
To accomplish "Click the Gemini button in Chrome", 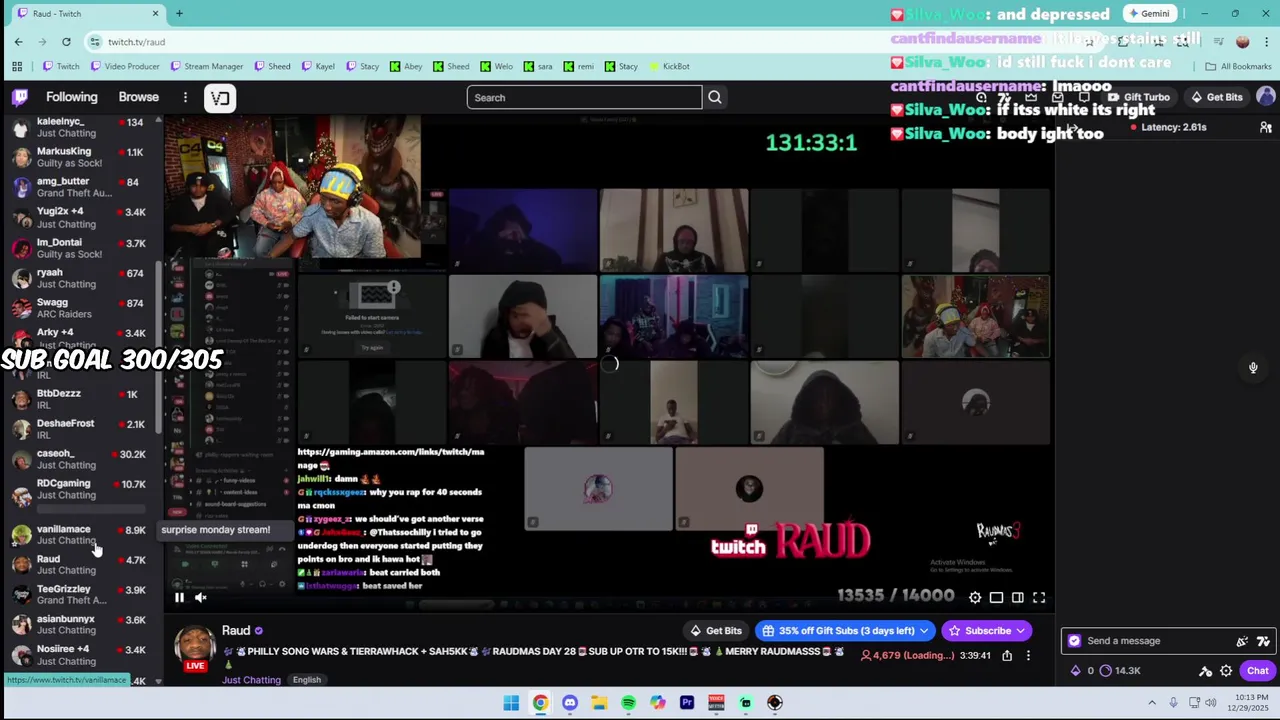I will [1148, 13].
